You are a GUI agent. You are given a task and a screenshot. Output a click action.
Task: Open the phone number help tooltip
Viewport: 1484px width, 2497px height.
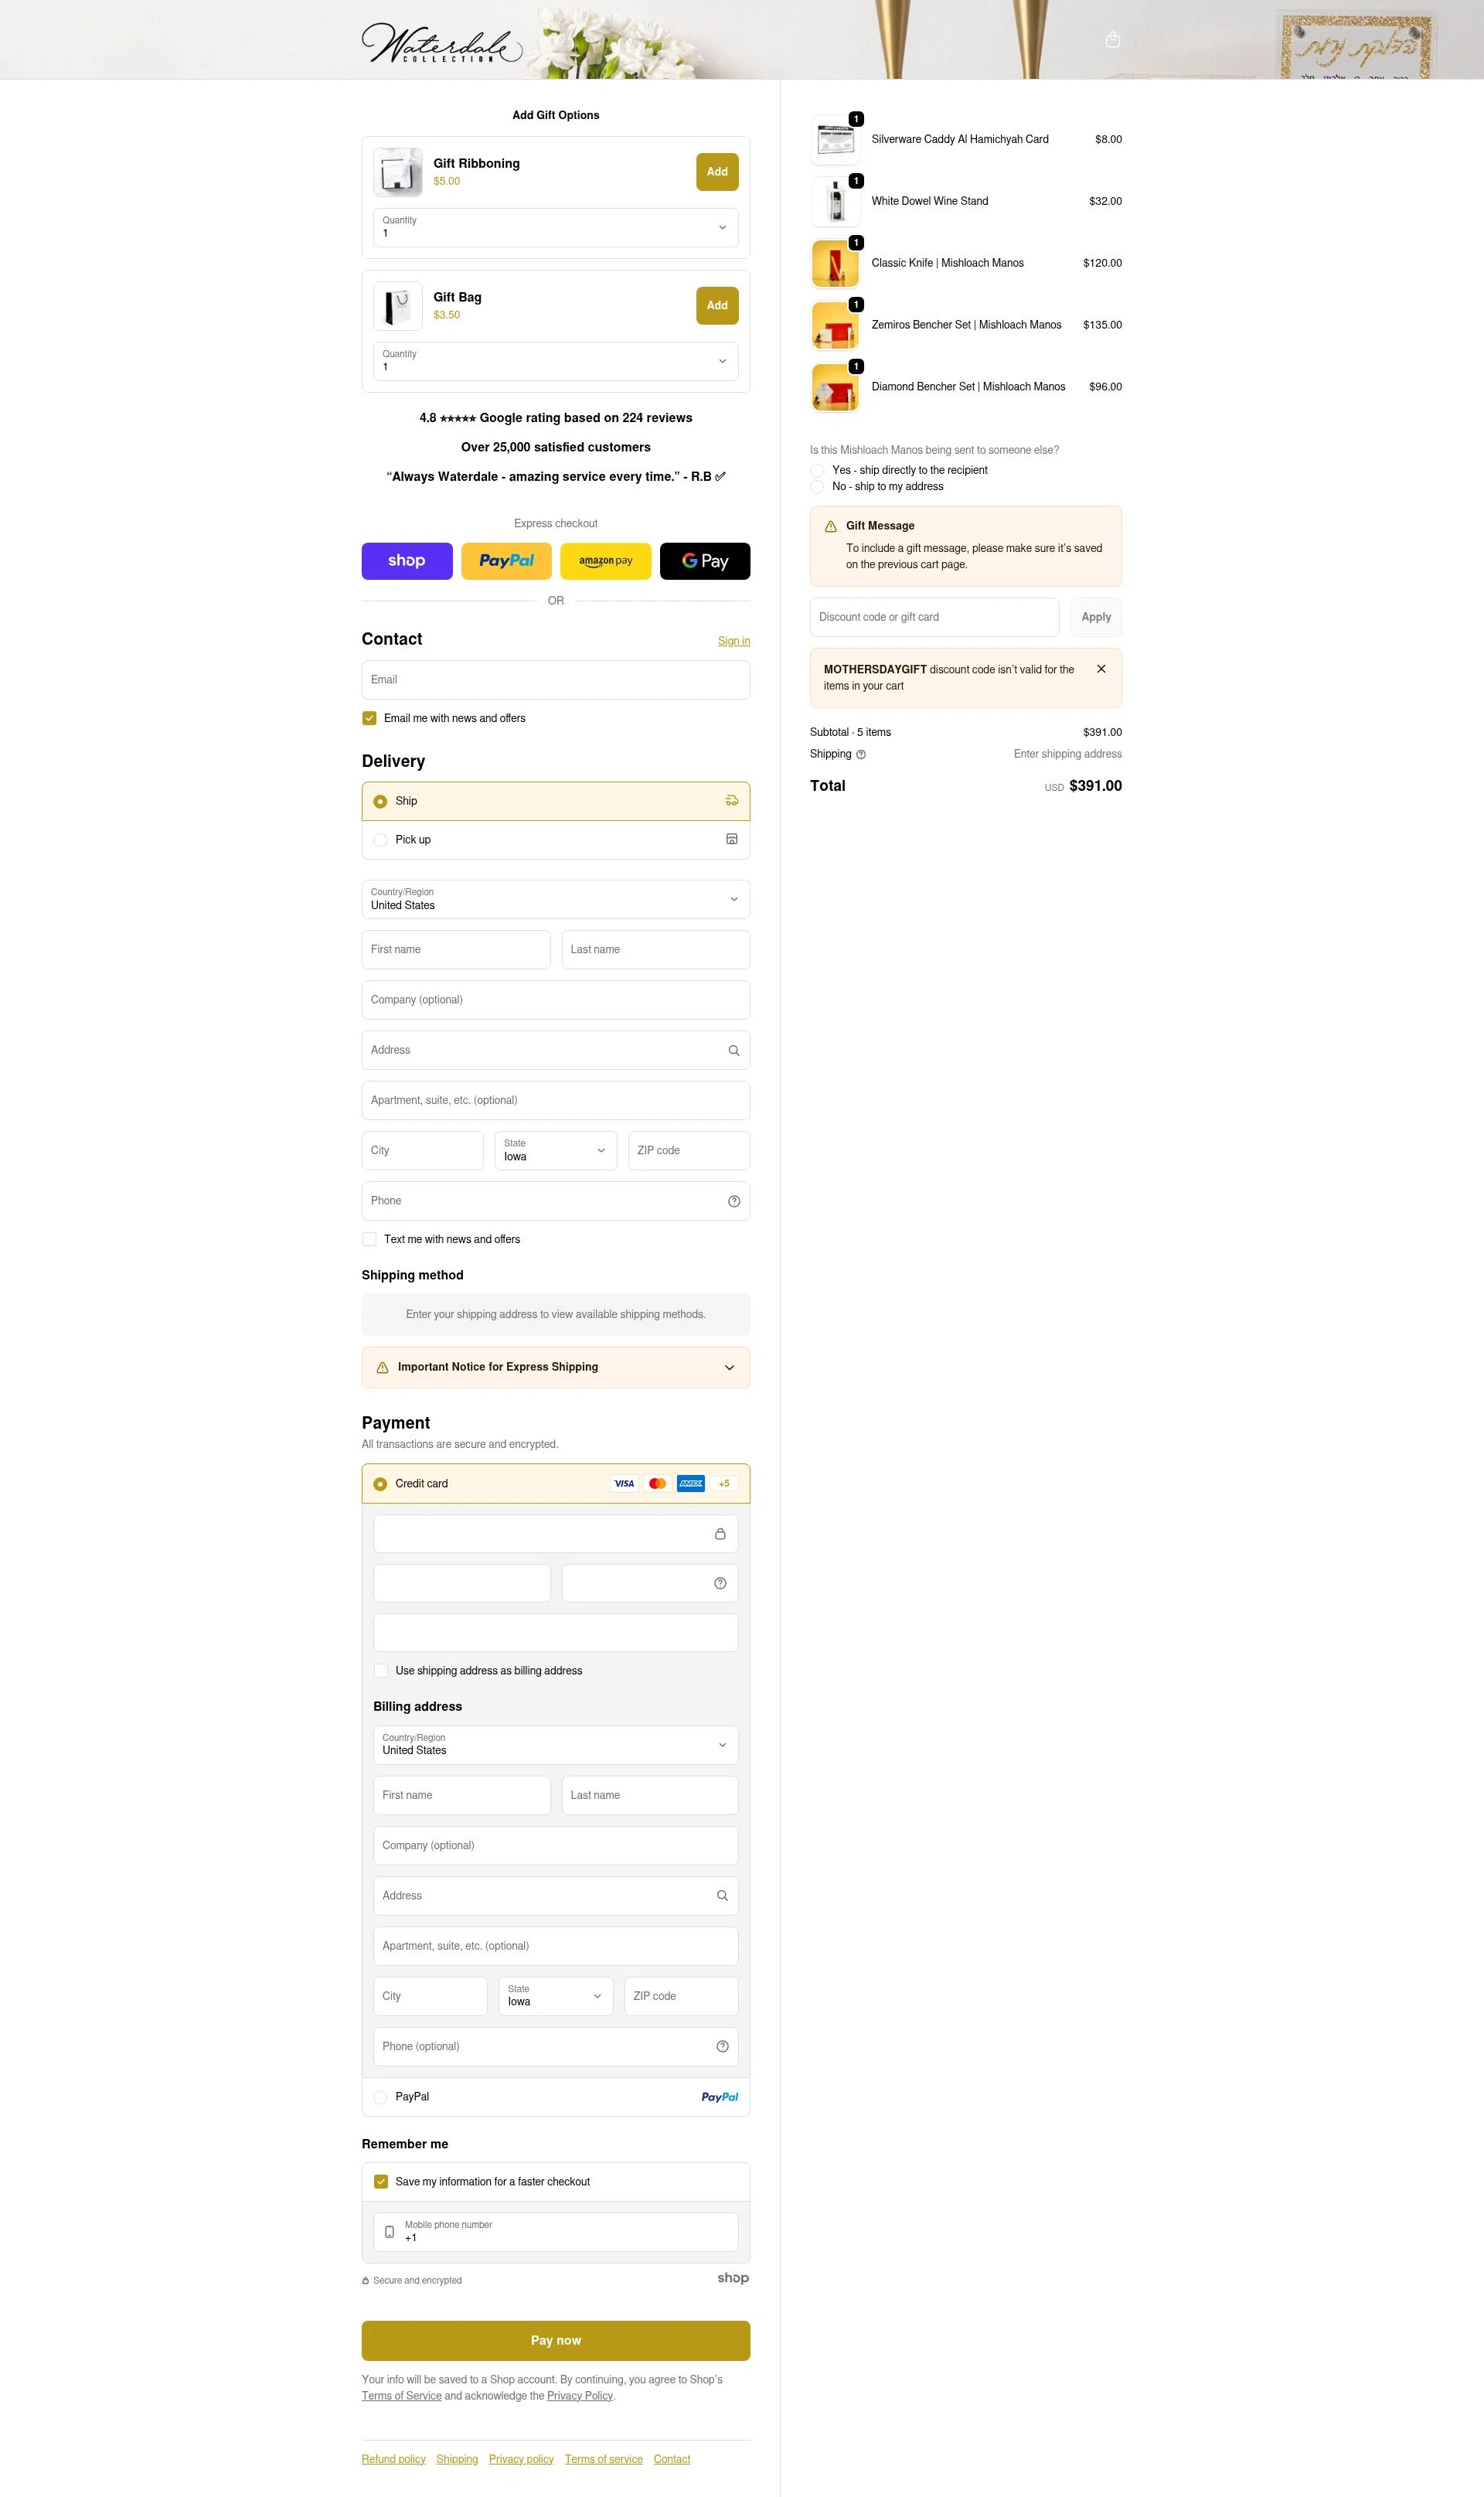tap(734, 1201)
